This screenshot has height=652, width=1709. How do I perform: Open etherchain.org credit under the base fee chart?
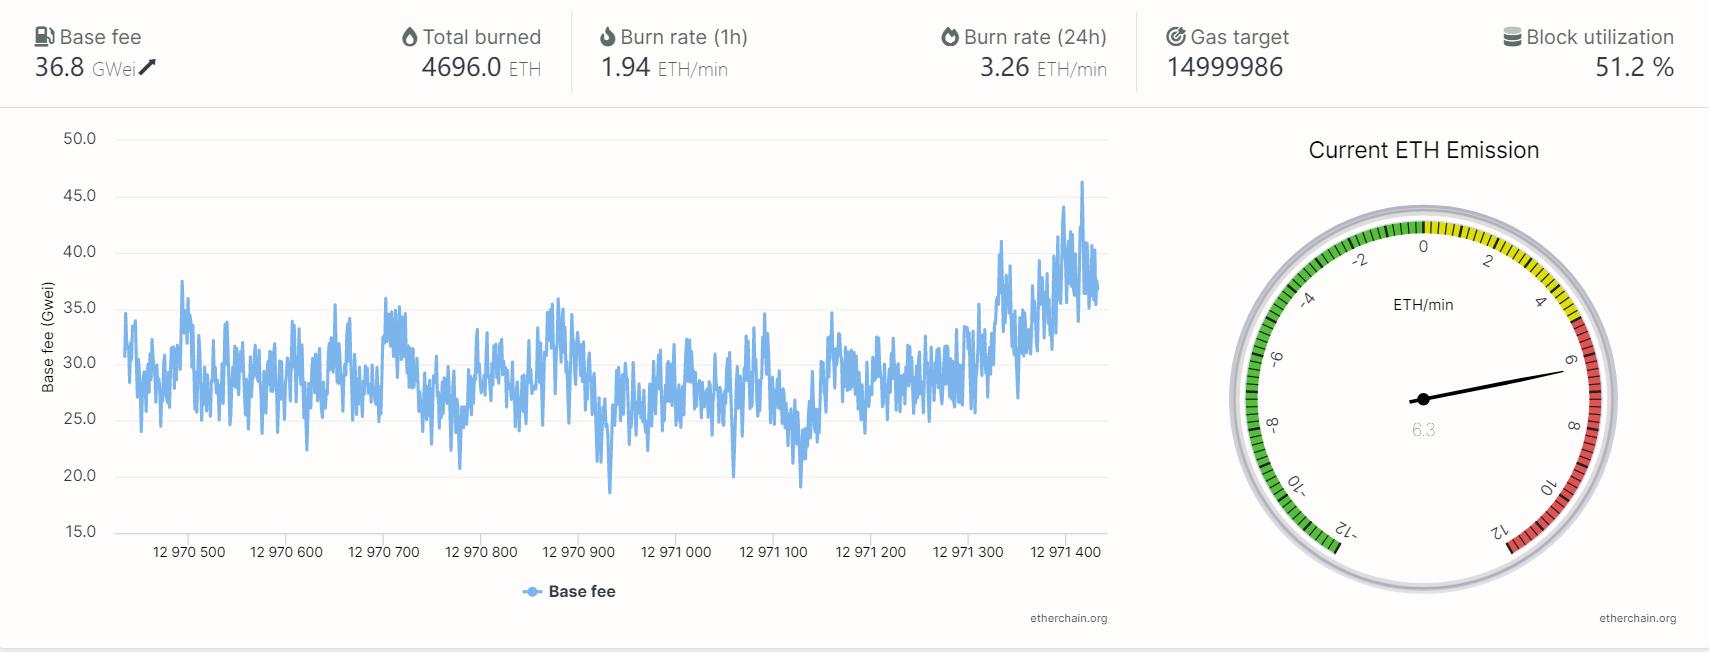coord(1068,618)
